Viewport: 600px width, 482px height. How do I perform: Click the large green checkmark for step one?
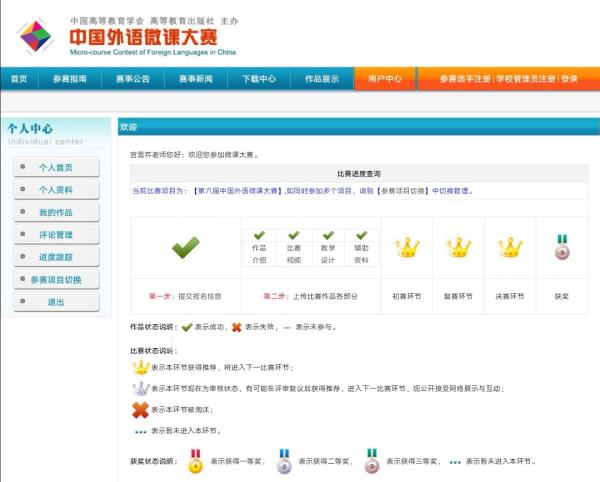[x=186, y=247]
